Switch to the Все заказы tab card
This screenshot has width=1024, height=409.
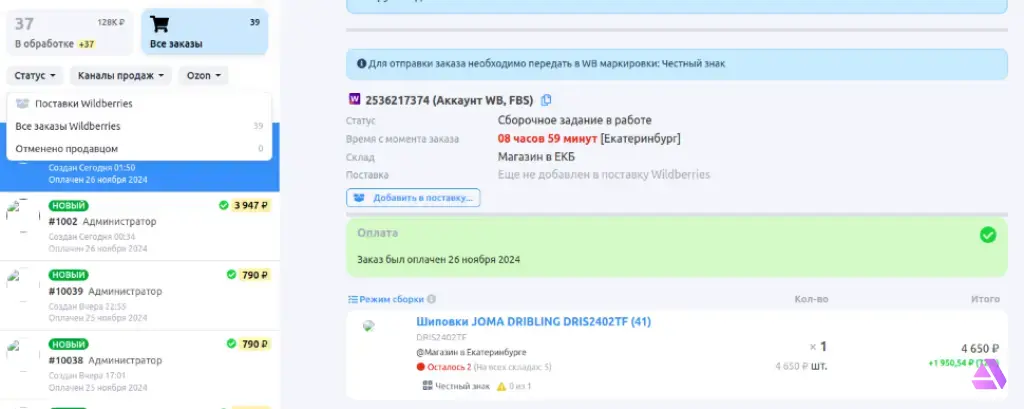coord(204,33)
